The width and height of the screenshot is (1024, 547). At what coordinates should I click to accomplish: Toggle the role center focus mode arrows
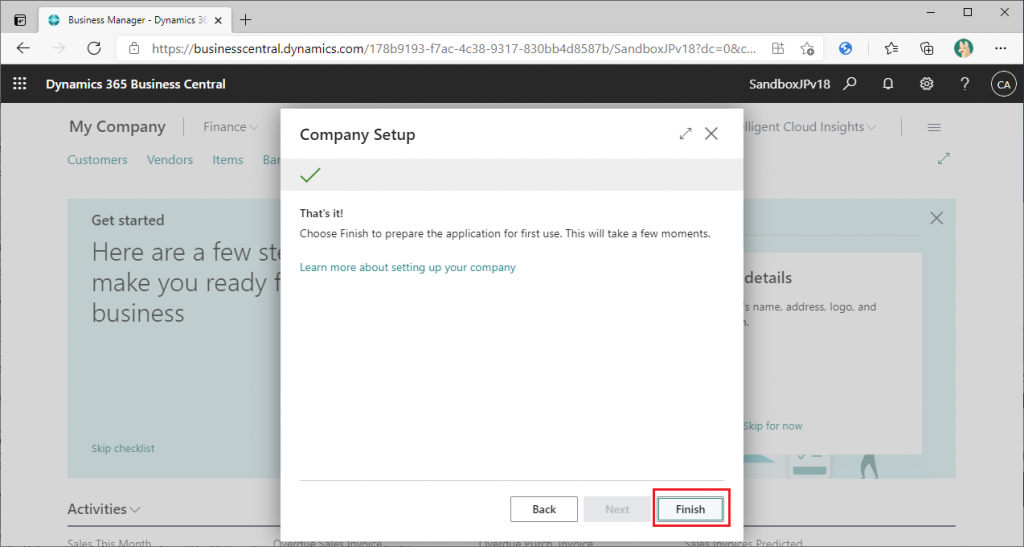pos(944,159)
